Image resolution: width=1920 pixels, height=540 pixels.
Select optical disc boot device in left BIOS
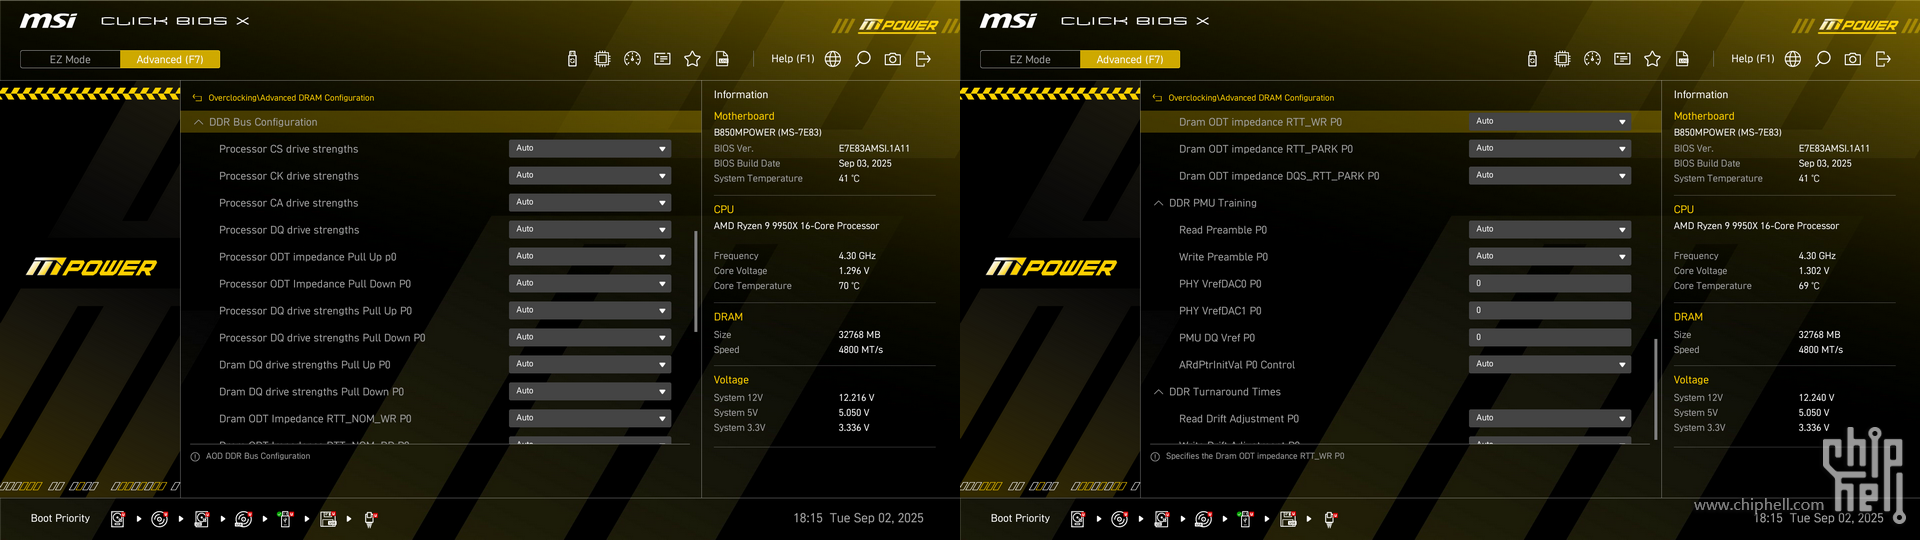(159, 519)
